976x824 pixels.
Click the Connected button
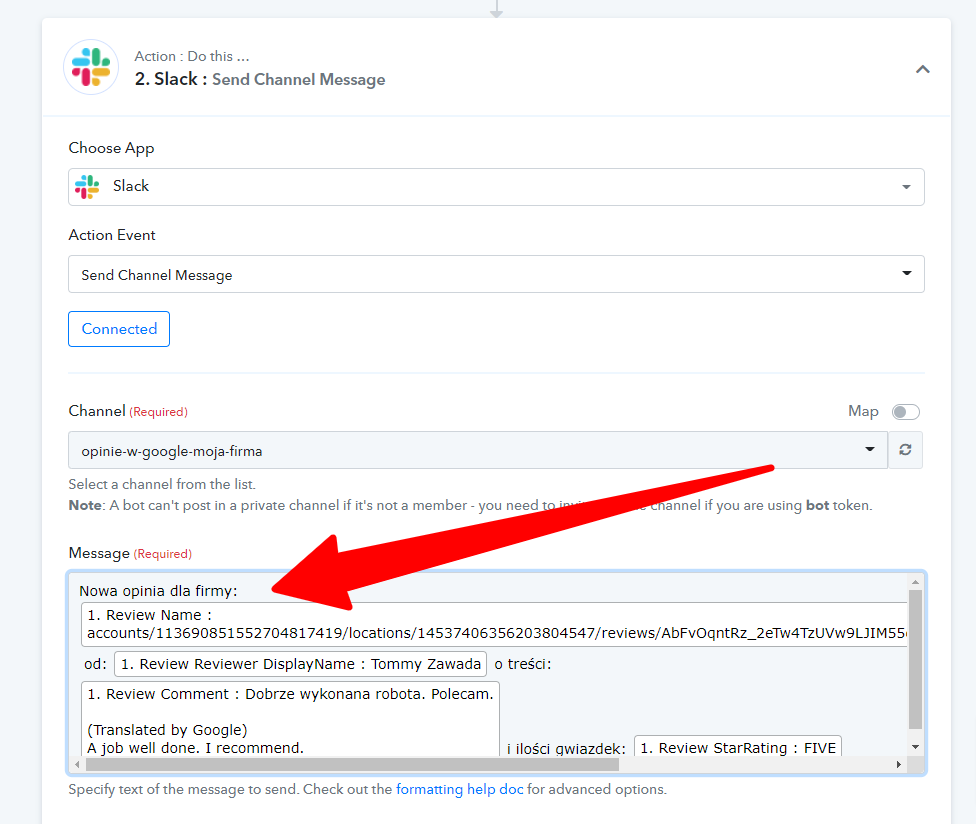click(x=119, y=329)
